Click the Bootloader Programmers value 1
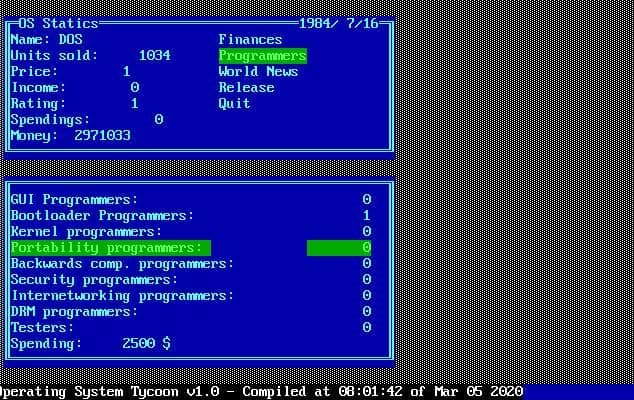The height and width of the screenshot is (400, 634). click(366, 216)
